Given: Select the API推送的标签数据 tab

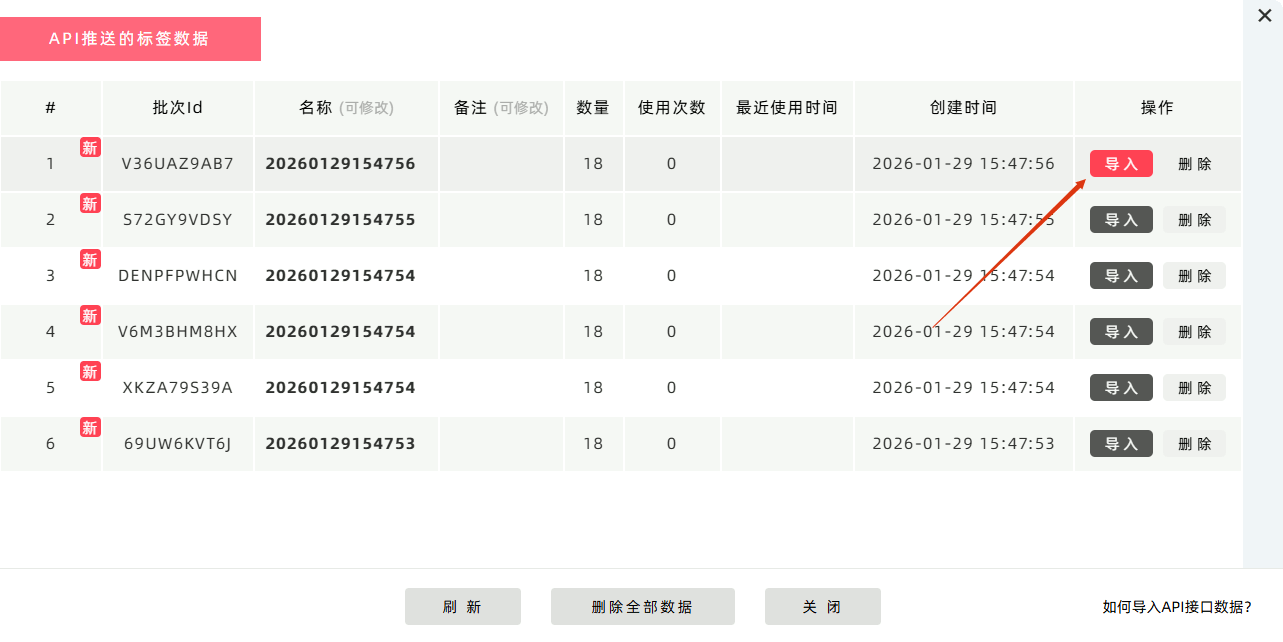Looking at the screenshot, I should pyautogui.click(x=130, y=39).
